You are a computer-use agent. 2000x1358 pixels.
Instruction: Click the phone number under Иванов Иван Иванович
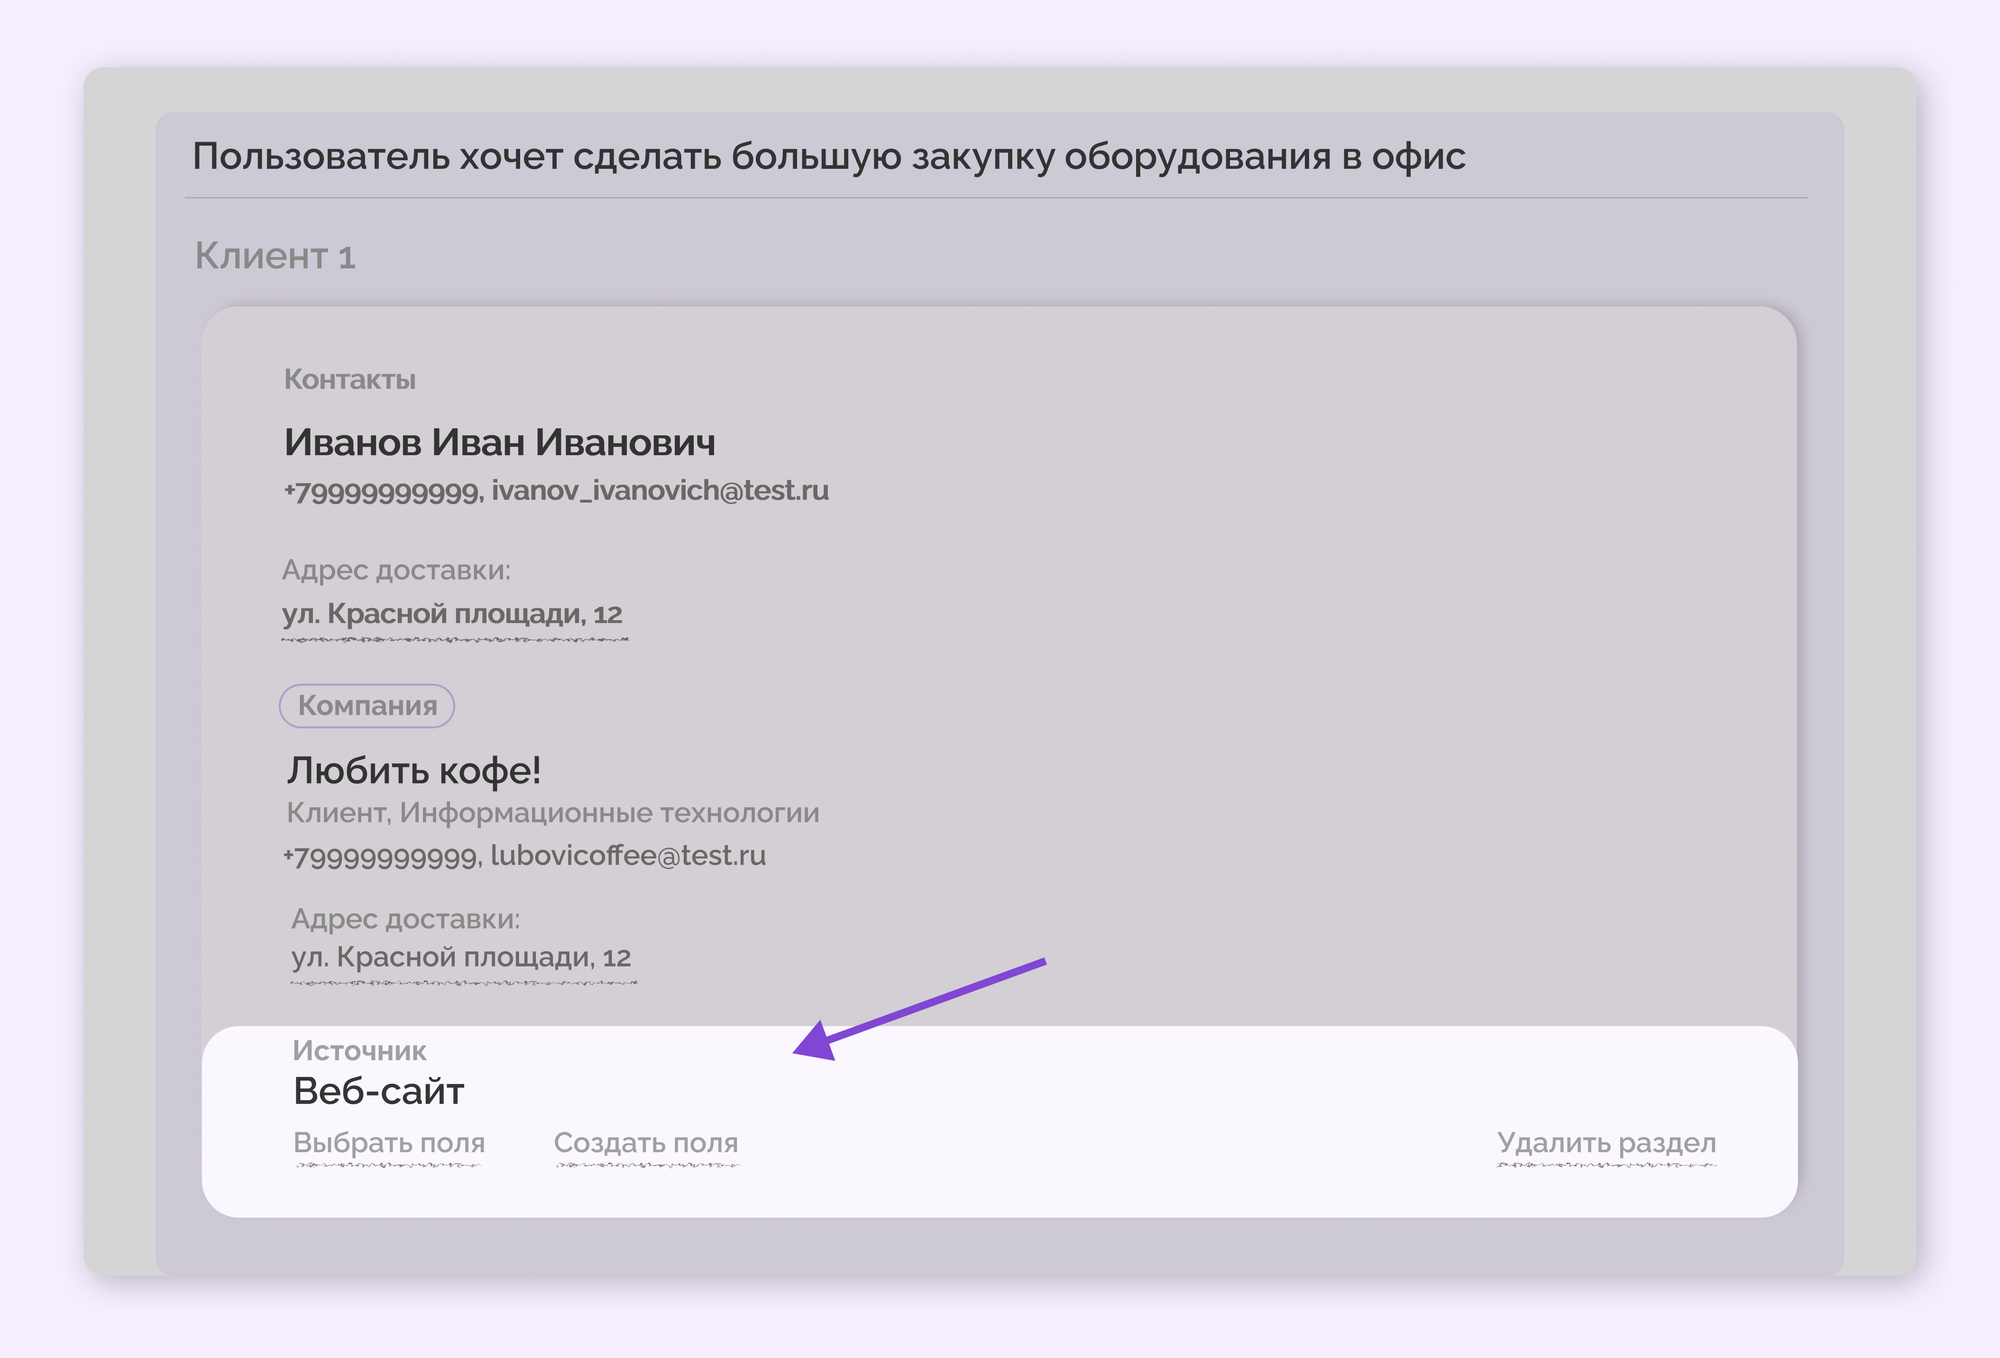click(380, 490)
